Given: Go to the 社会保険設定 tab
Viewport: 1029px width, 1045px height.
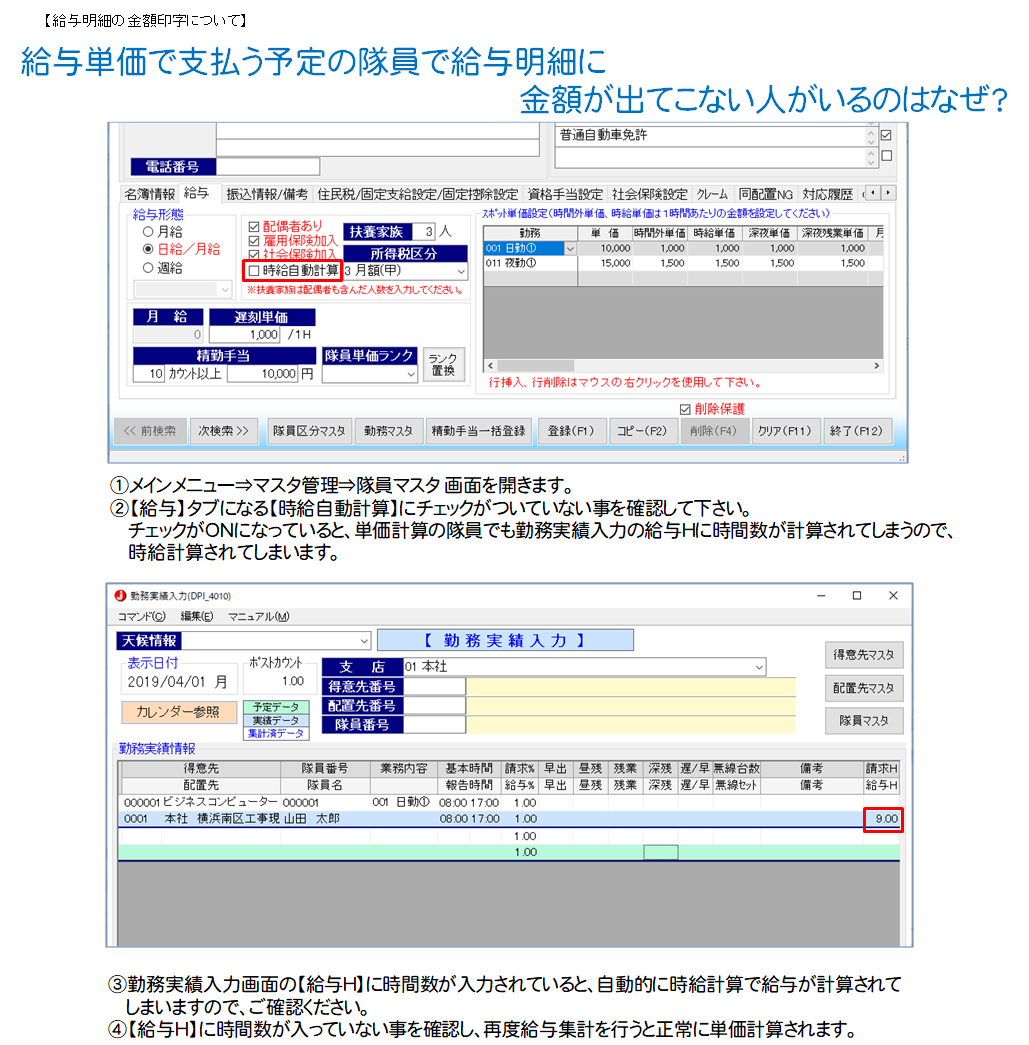Looking at the screenshot, I should pos(650,194).
